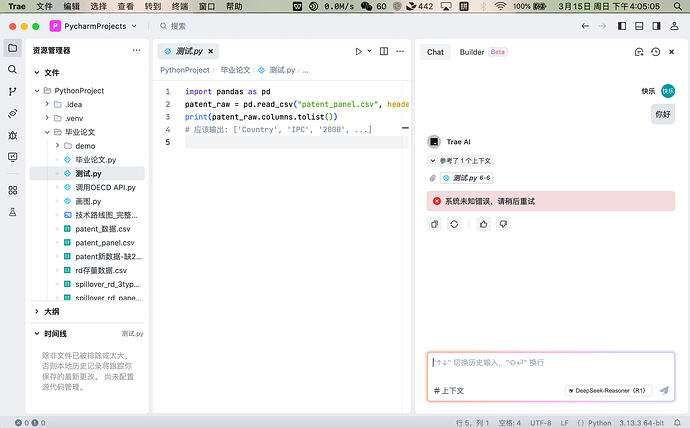
Task: Open editor more actions ellipsis
Action: 400,51
